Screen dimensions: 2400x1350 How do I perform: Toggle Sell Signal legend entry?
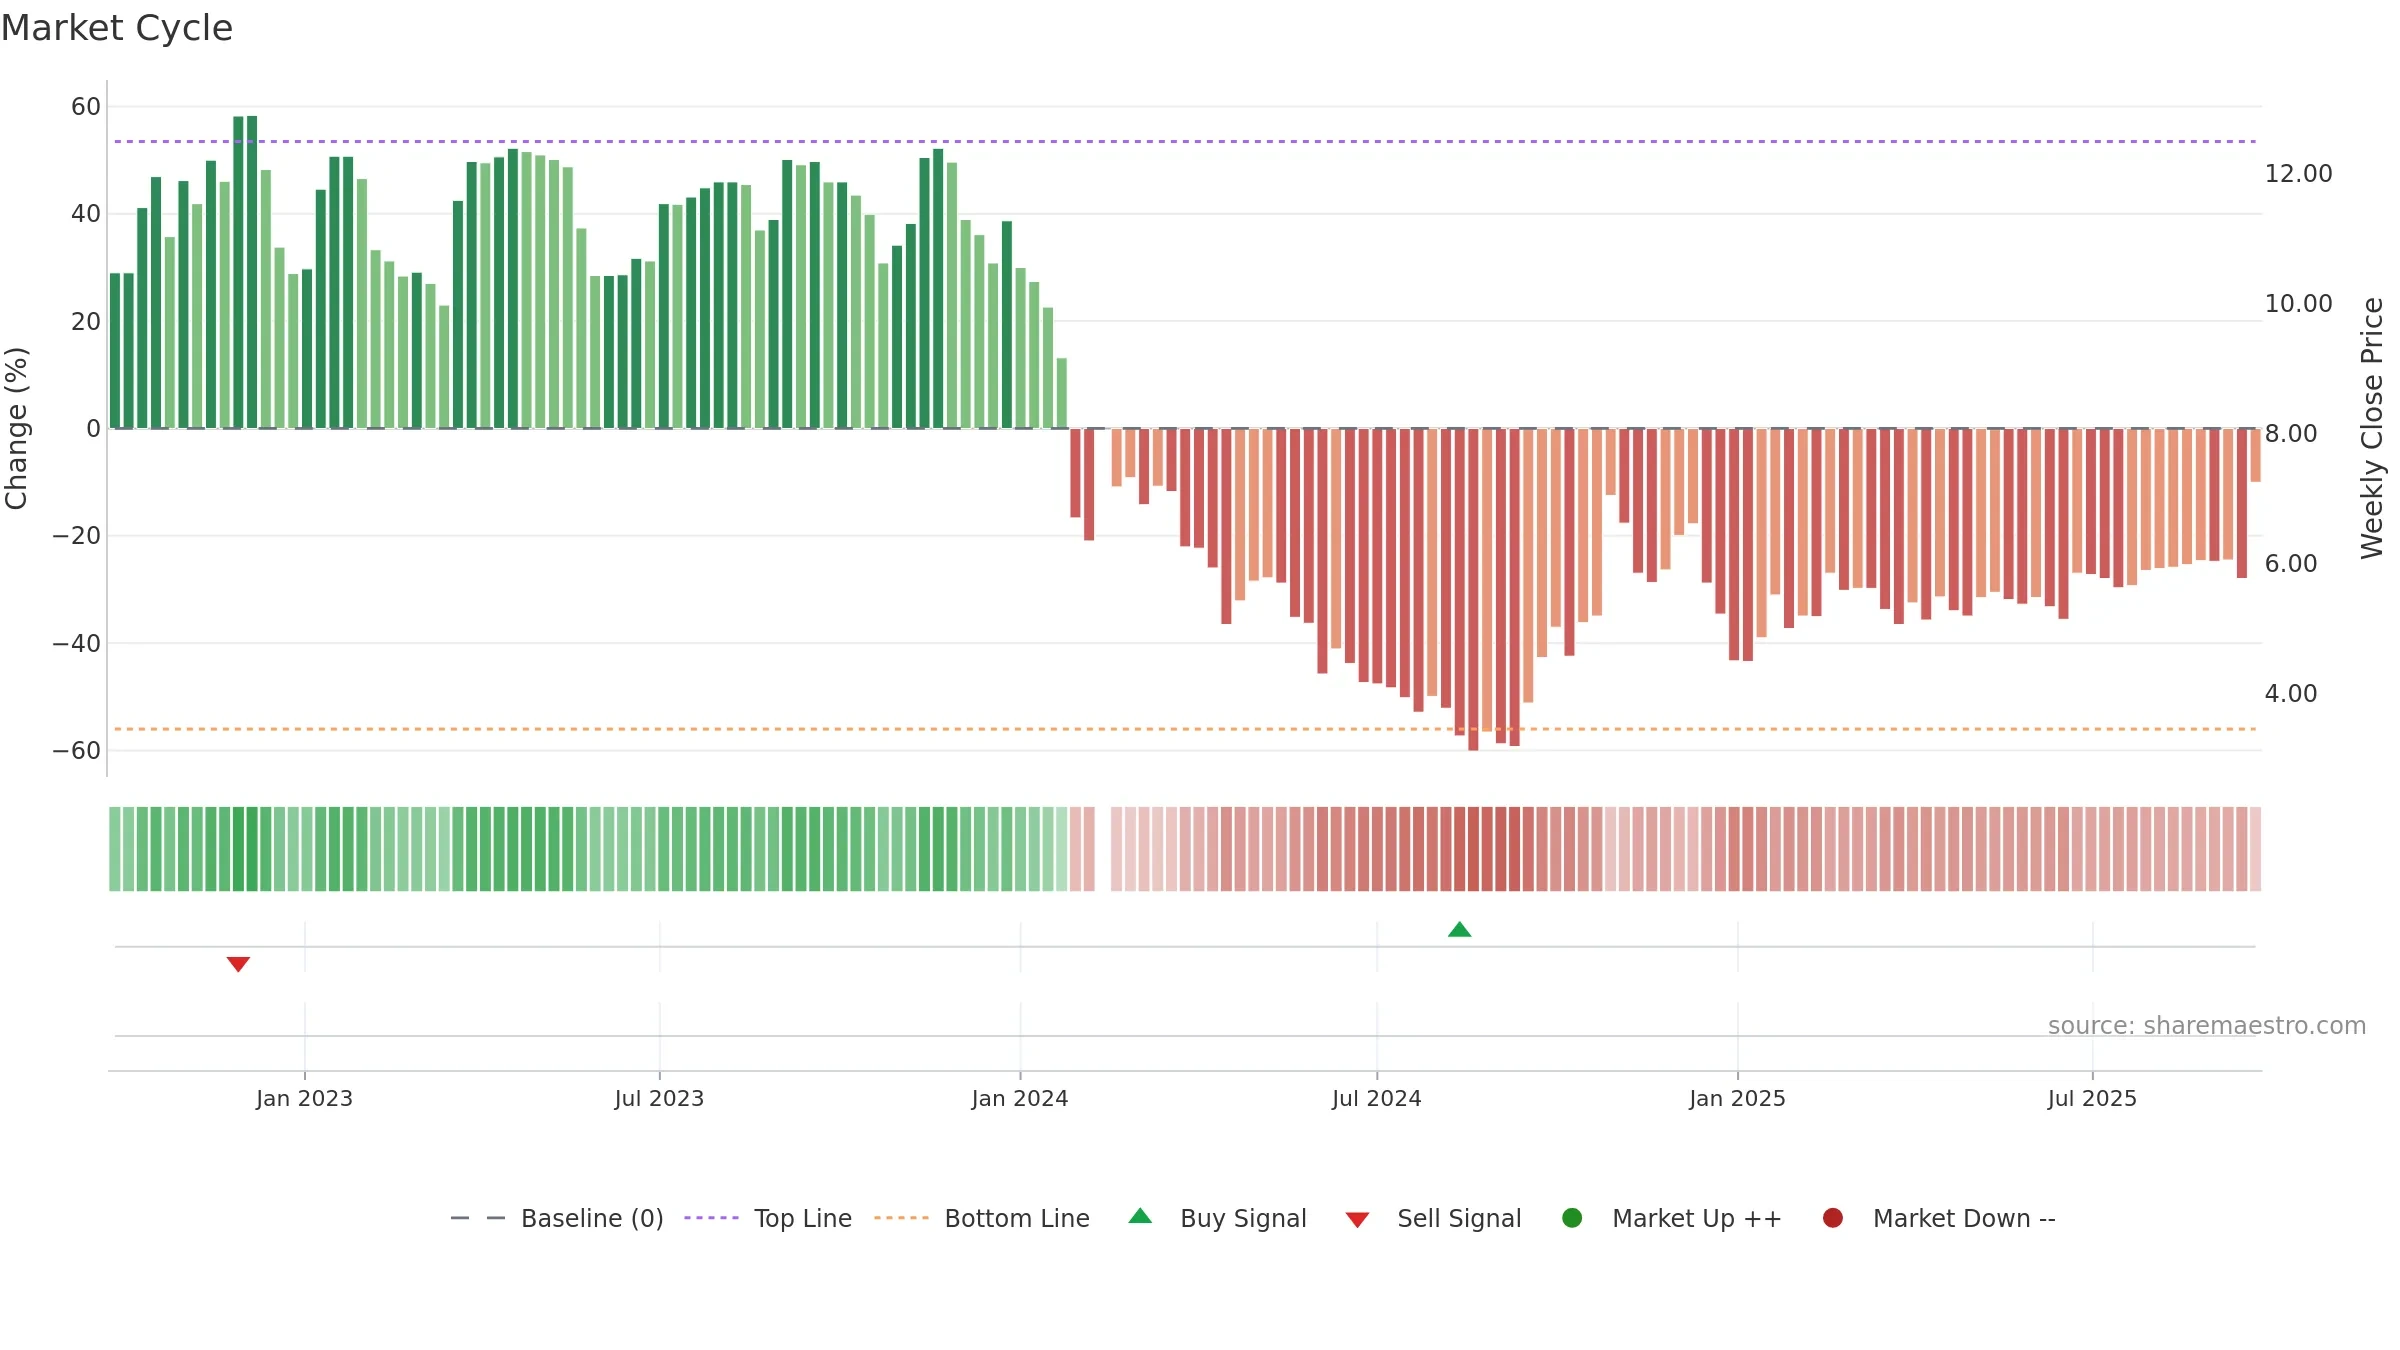(1433, 1218)
